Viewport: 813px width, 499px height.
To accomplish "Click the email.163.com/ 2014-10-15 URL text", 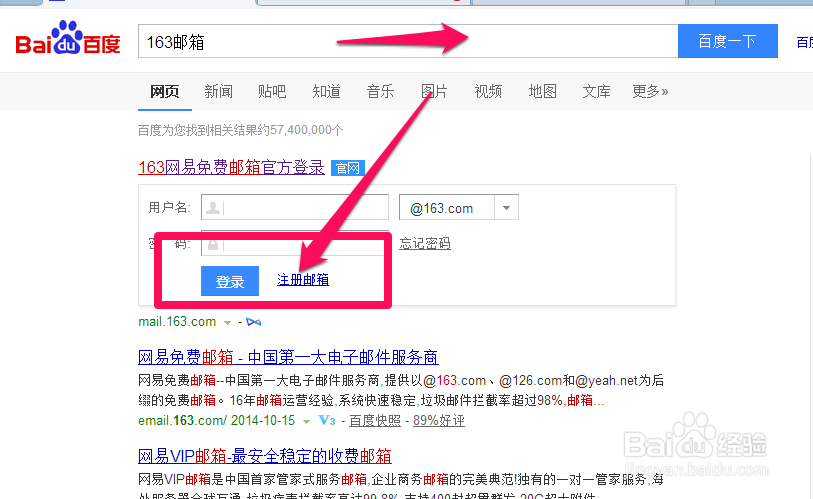I will pos(216,420).
